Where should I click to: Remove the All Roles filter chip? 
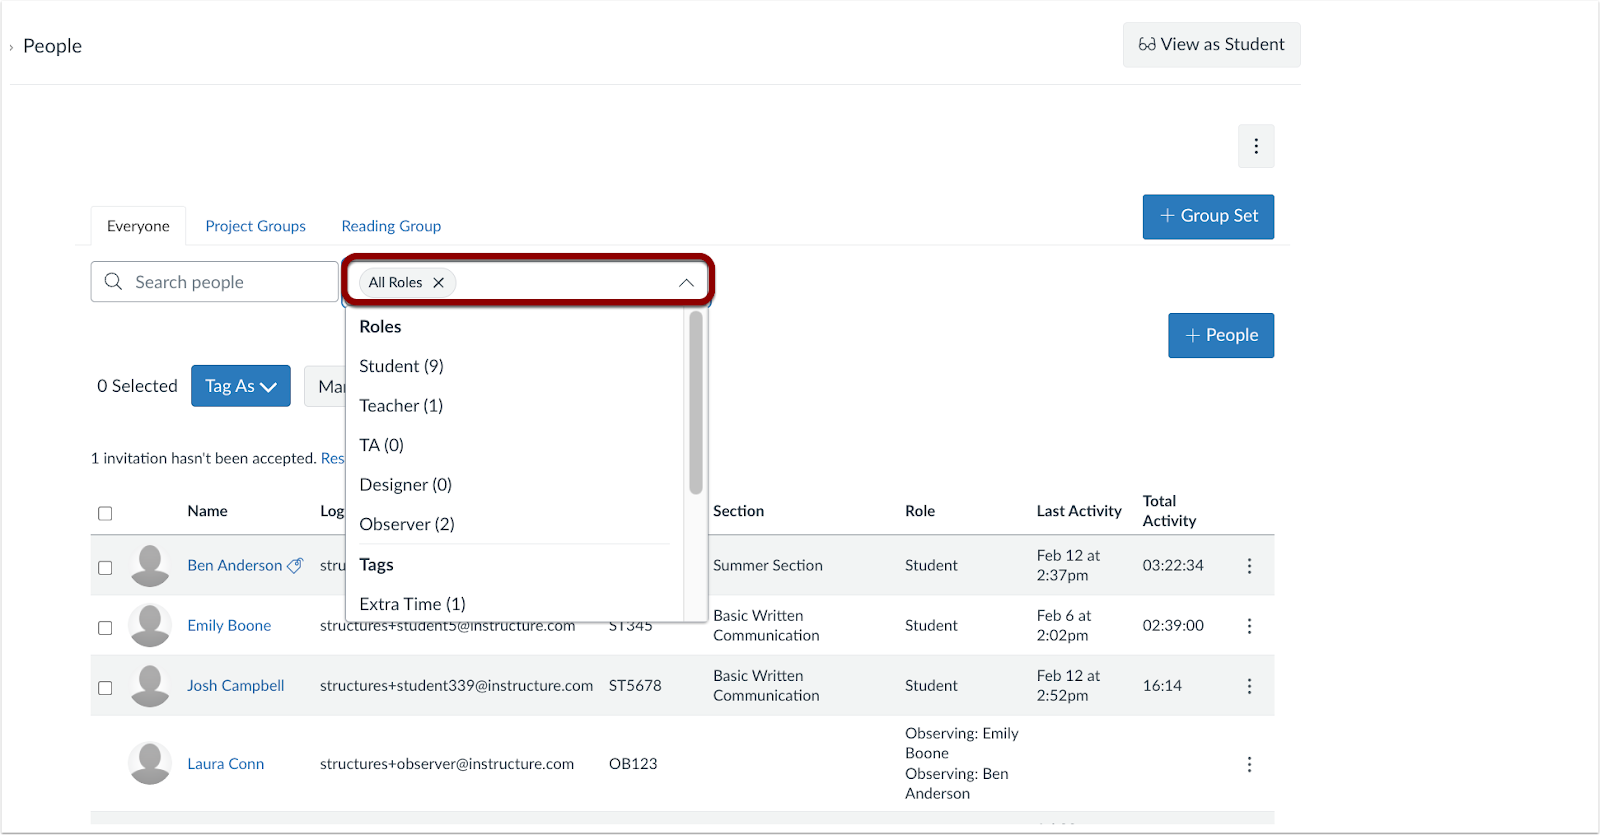438,283
